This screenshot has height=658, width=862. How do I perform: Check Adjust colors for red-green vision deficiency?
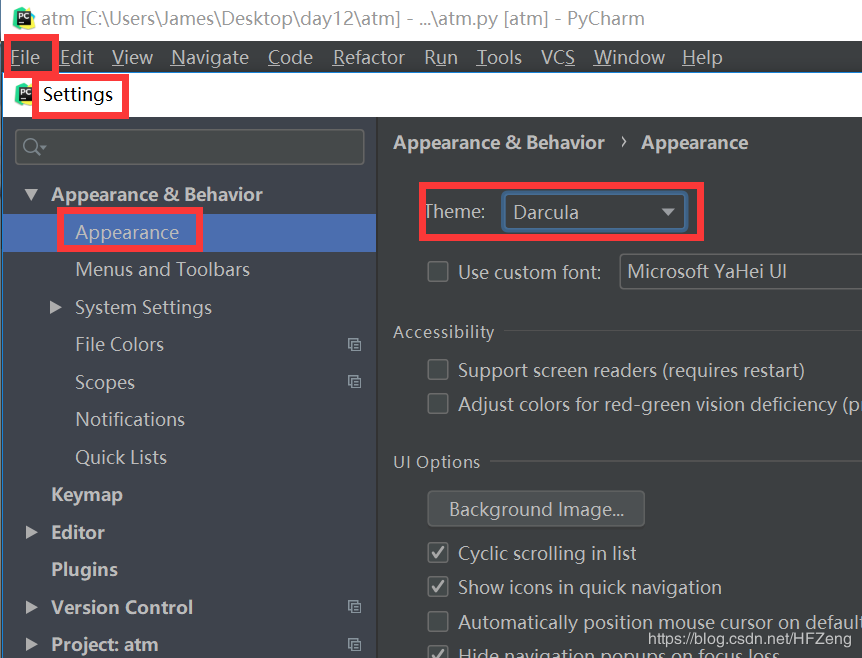(438, 403)
